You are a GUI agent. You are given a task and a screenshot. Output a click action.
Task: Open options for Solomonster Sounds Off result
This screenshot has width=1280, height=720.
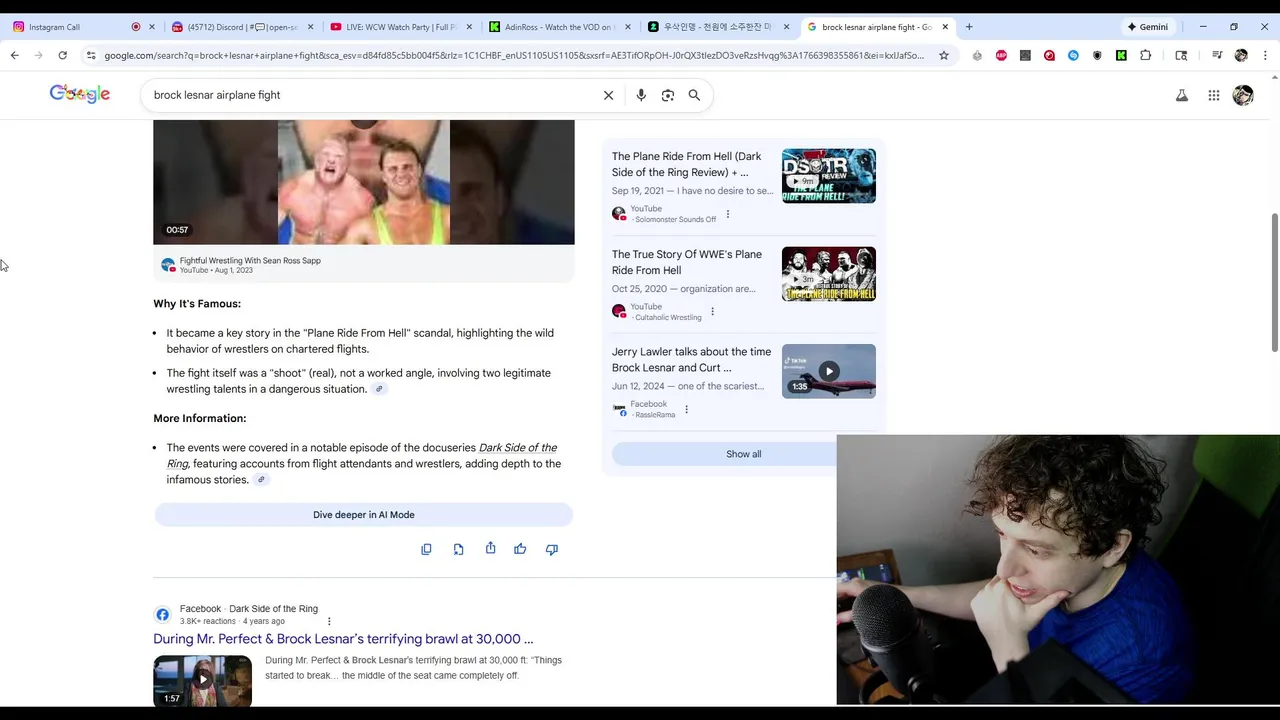[x=727, y=214]
